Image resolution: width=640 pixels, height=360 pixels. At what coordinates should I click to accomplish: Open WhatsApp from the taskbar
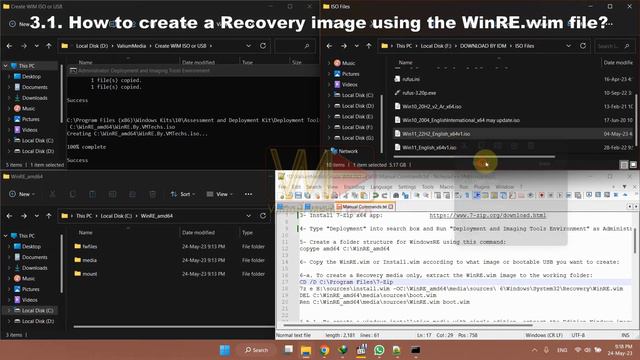point(379,350)
